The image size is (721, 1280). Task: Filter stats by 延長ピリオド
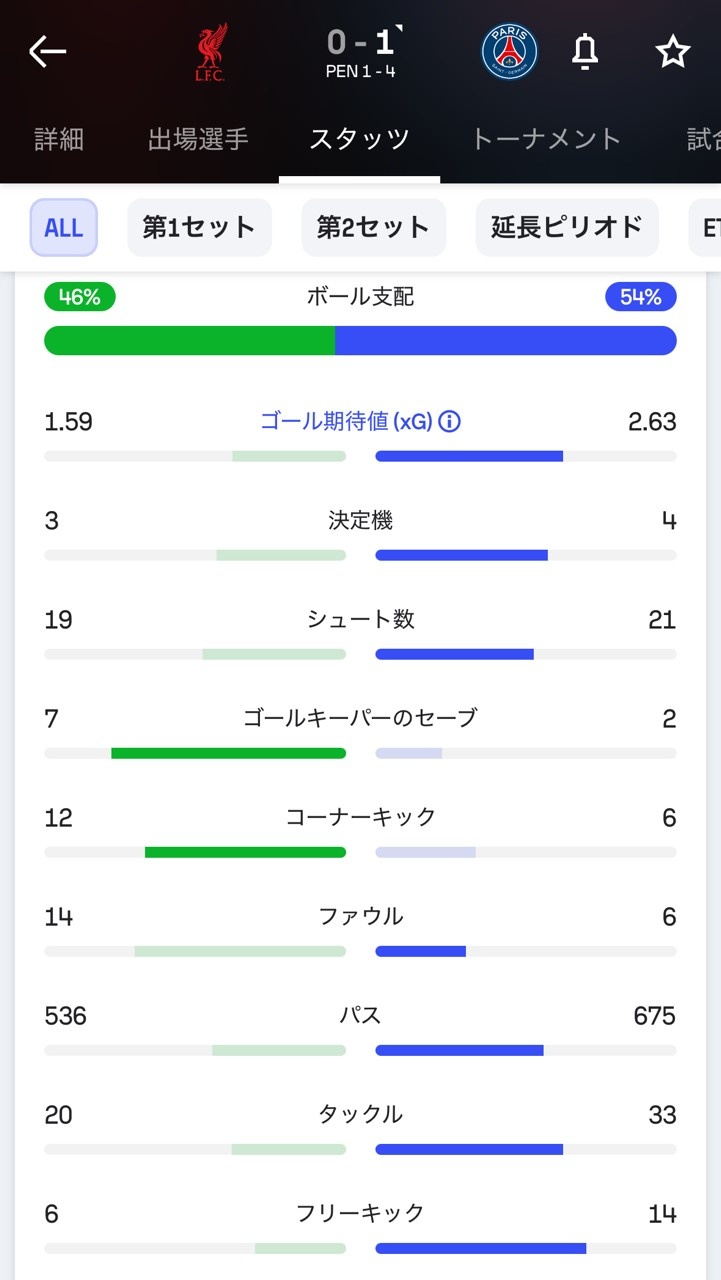pyautogui.click(x=567, y=228)
